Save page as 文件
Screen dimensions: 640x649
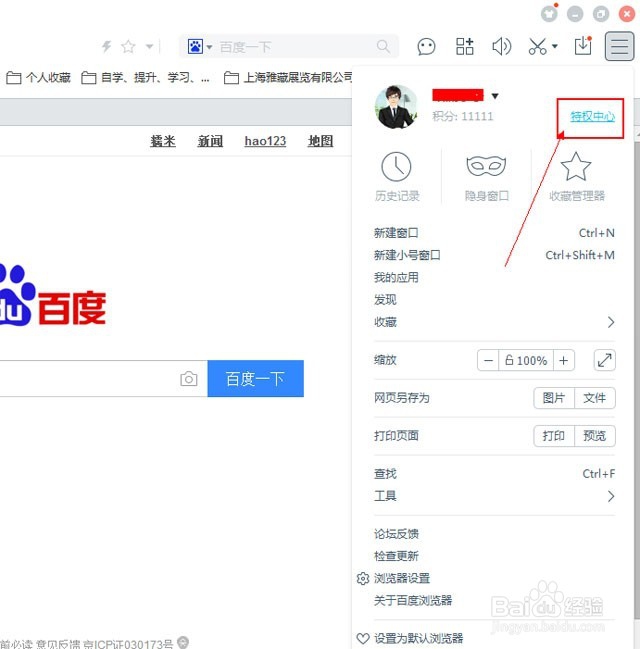pyautogui.click(x=595, y=398)
